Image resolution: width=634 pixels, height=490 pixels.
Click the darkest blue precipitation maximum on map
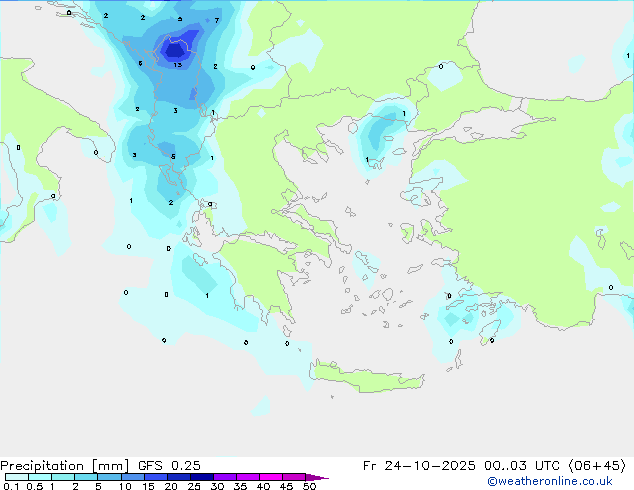click(x=175, y=51)
